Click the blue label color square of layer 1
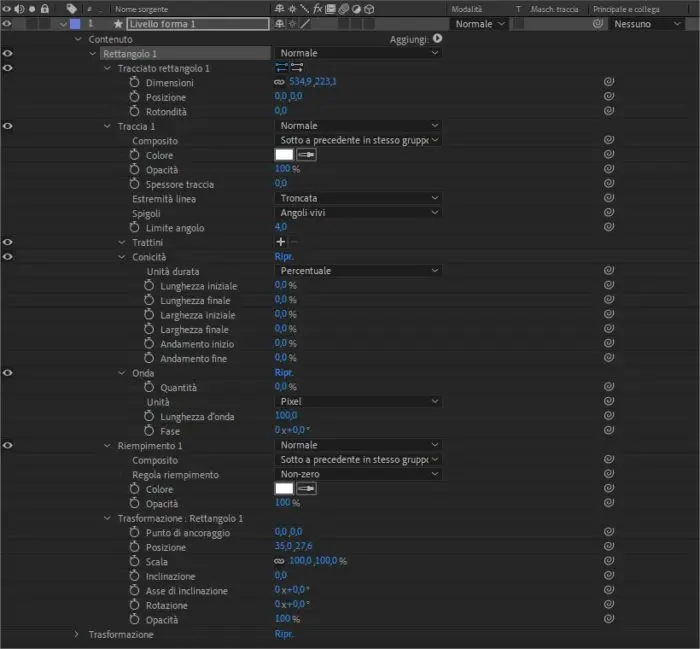700x649 pixels. 75,24
